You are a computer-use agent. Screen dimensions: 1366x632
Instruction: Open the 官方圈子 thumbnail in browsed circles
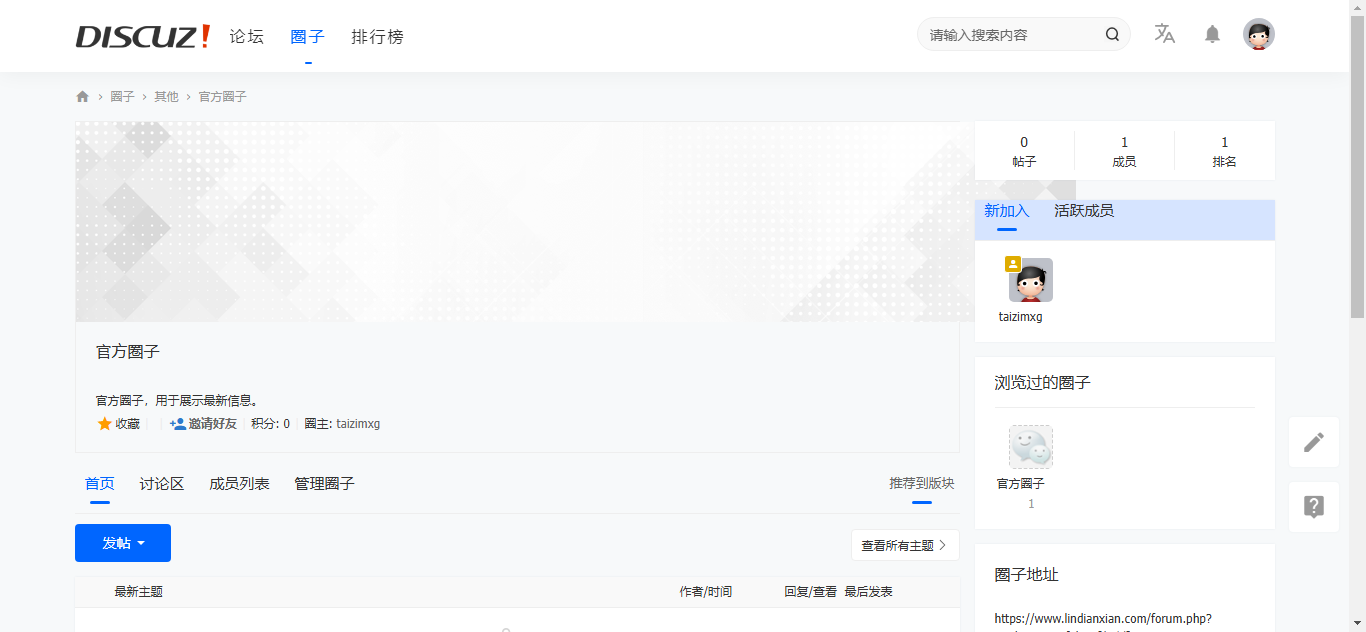[x=1030, y=448]
